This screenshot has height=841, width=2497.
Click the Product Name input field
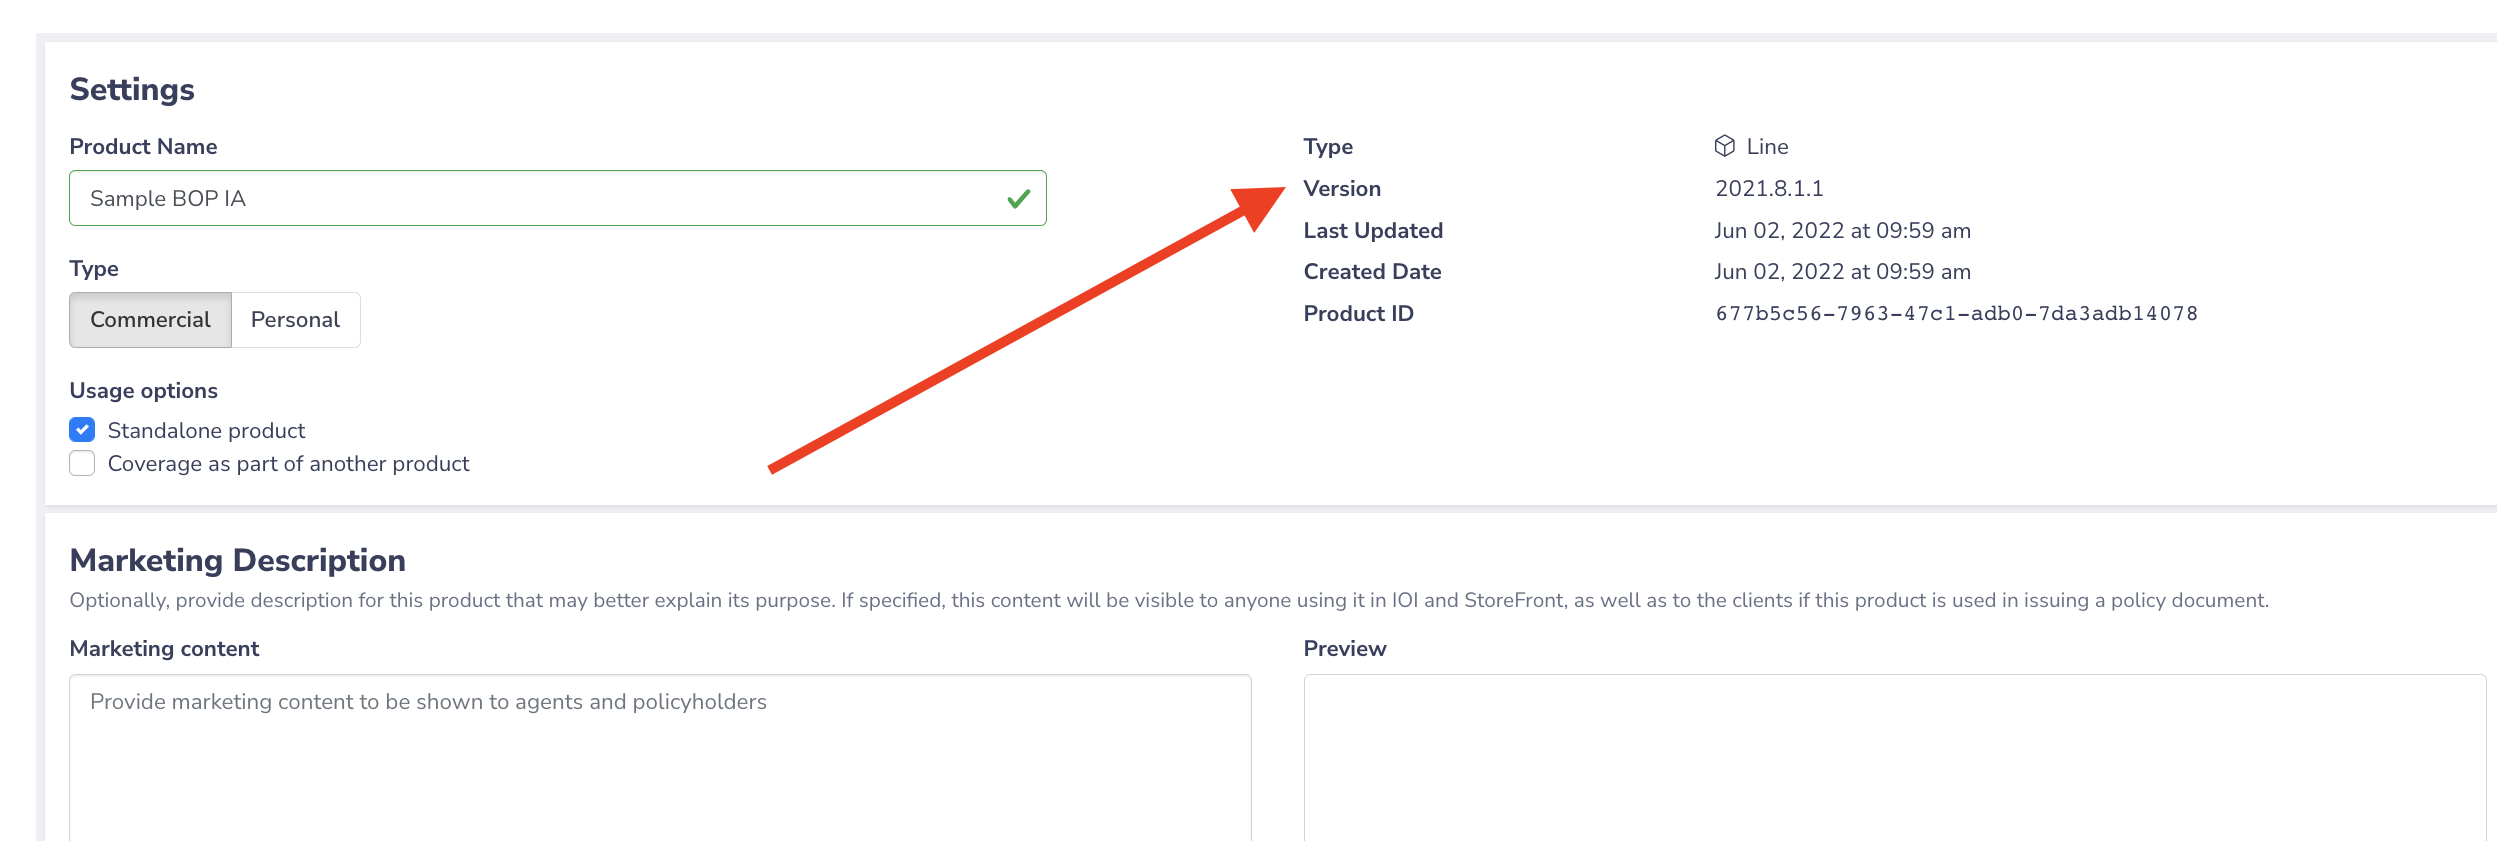tap(558, 198)
